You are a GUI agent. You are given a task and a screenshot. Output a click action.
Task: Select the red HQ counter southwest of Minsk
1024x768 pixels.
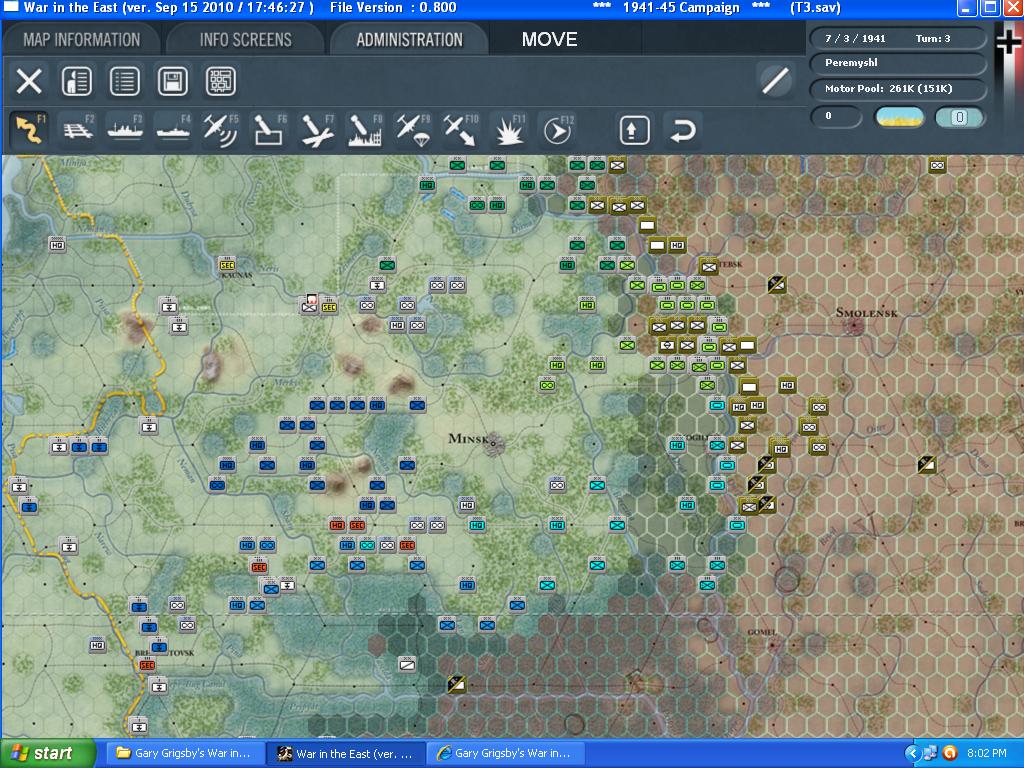tap(337, 524)
